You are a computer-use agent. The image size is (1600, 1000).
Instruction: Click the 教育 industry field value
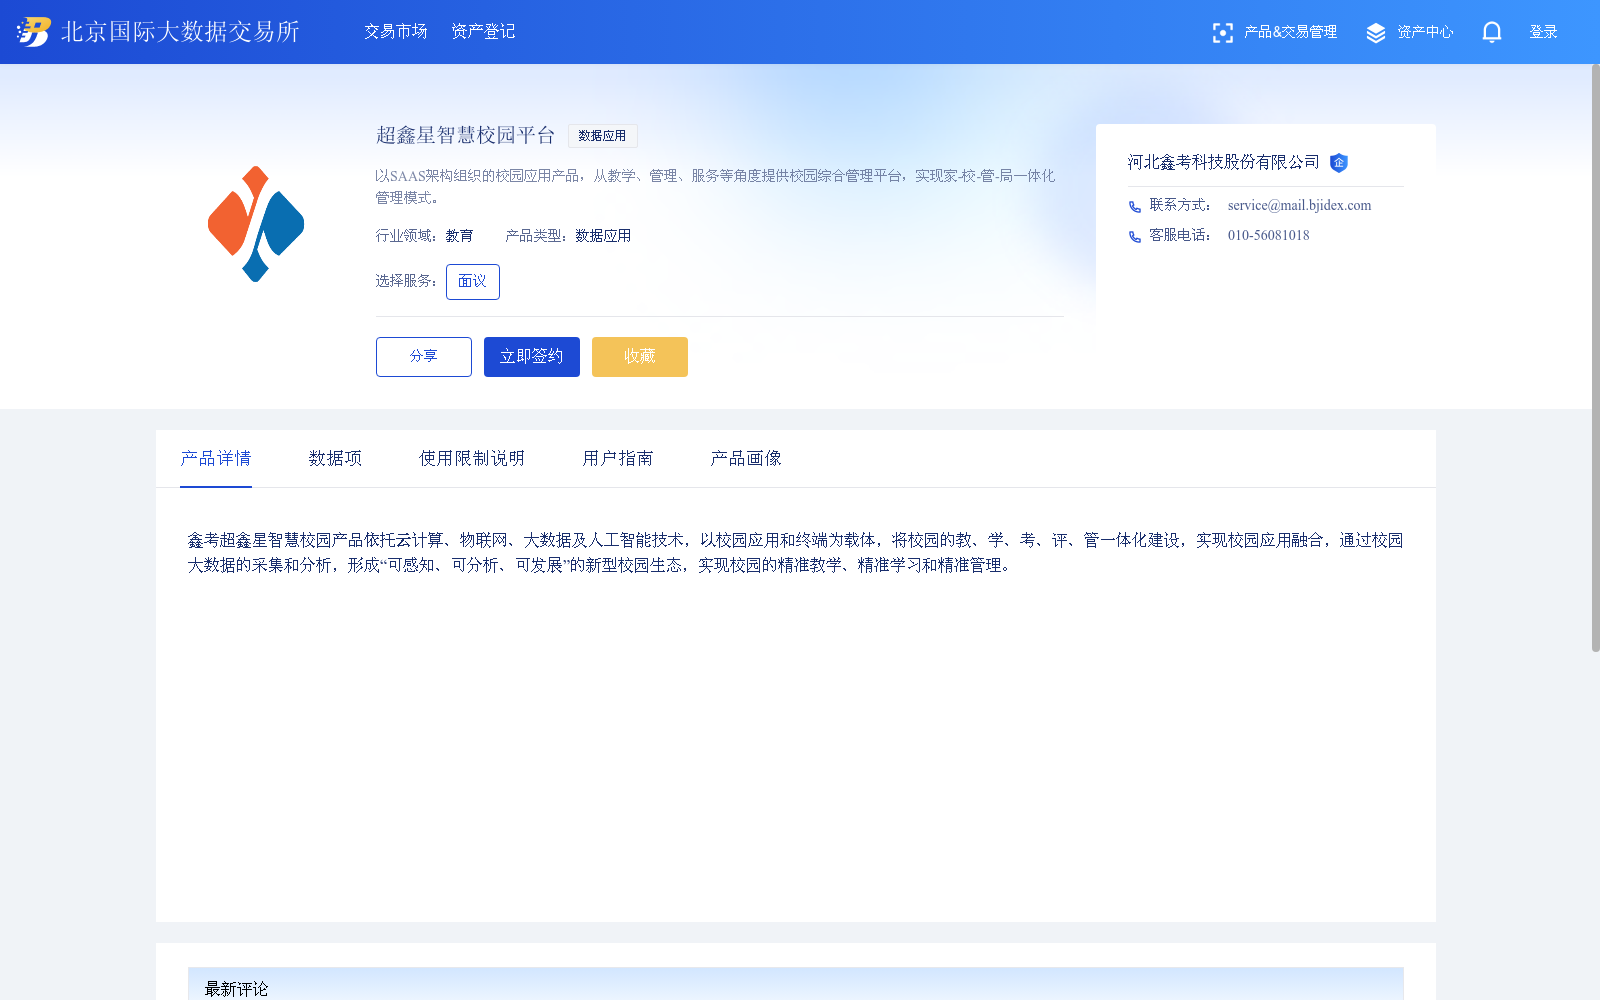[x=459, y=236]
